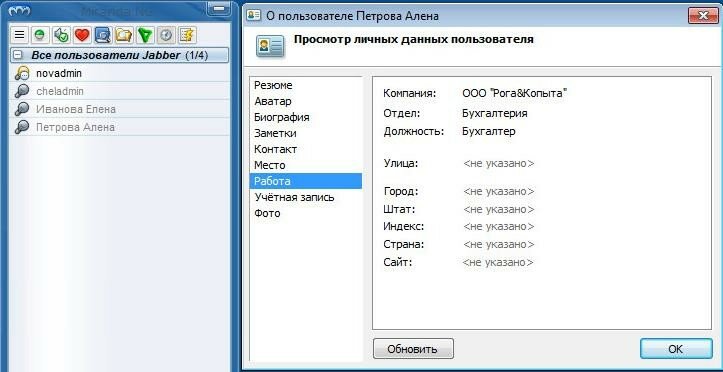723x372 pixels.
Task: Click the department value Бухгалтерия
Action: point(495,113)
